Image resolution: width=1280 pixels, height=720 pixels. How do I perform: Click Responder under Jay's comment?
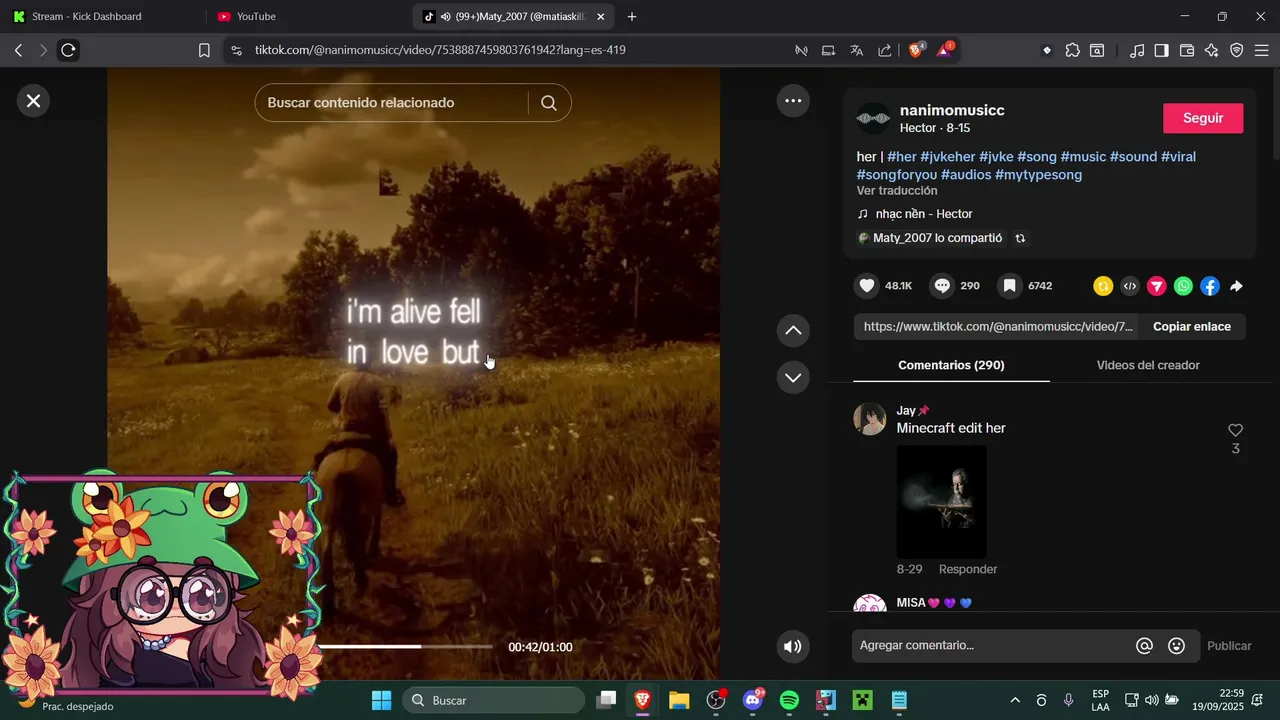(968, 569)
